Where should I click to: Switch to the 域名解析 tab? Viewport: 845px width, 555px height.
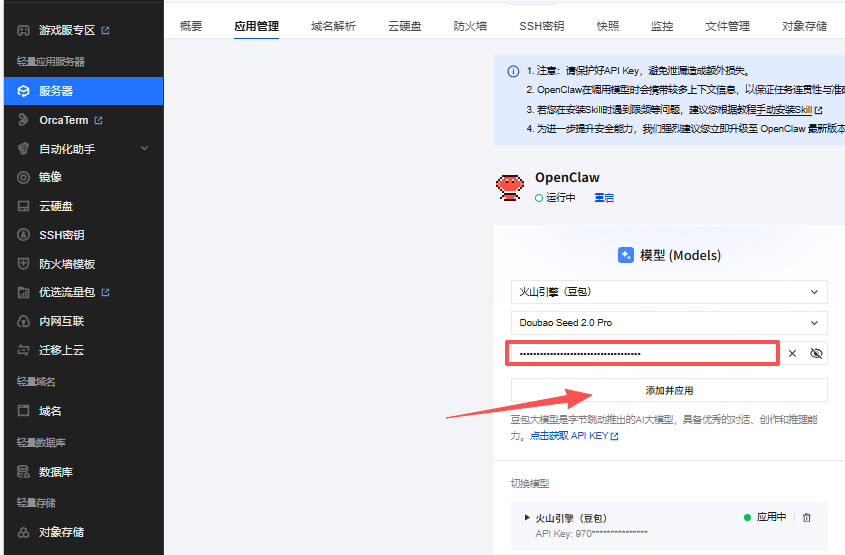pos(333,26)
